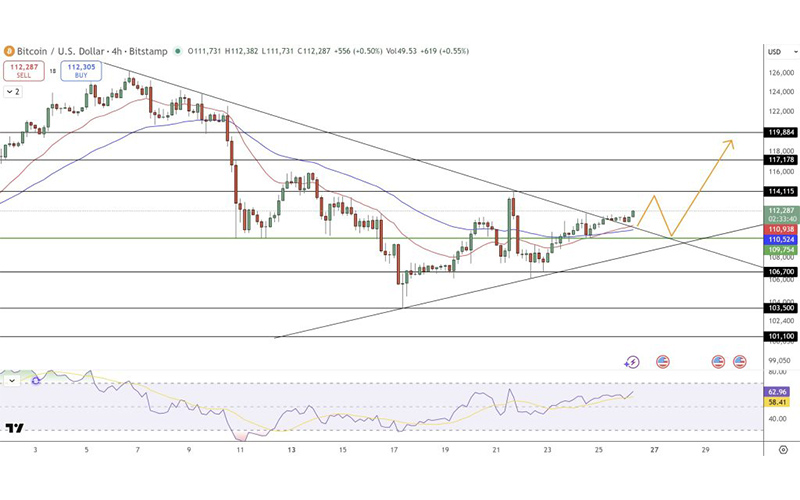Select the 117,178 horizontal line price label

pos(780,159)
